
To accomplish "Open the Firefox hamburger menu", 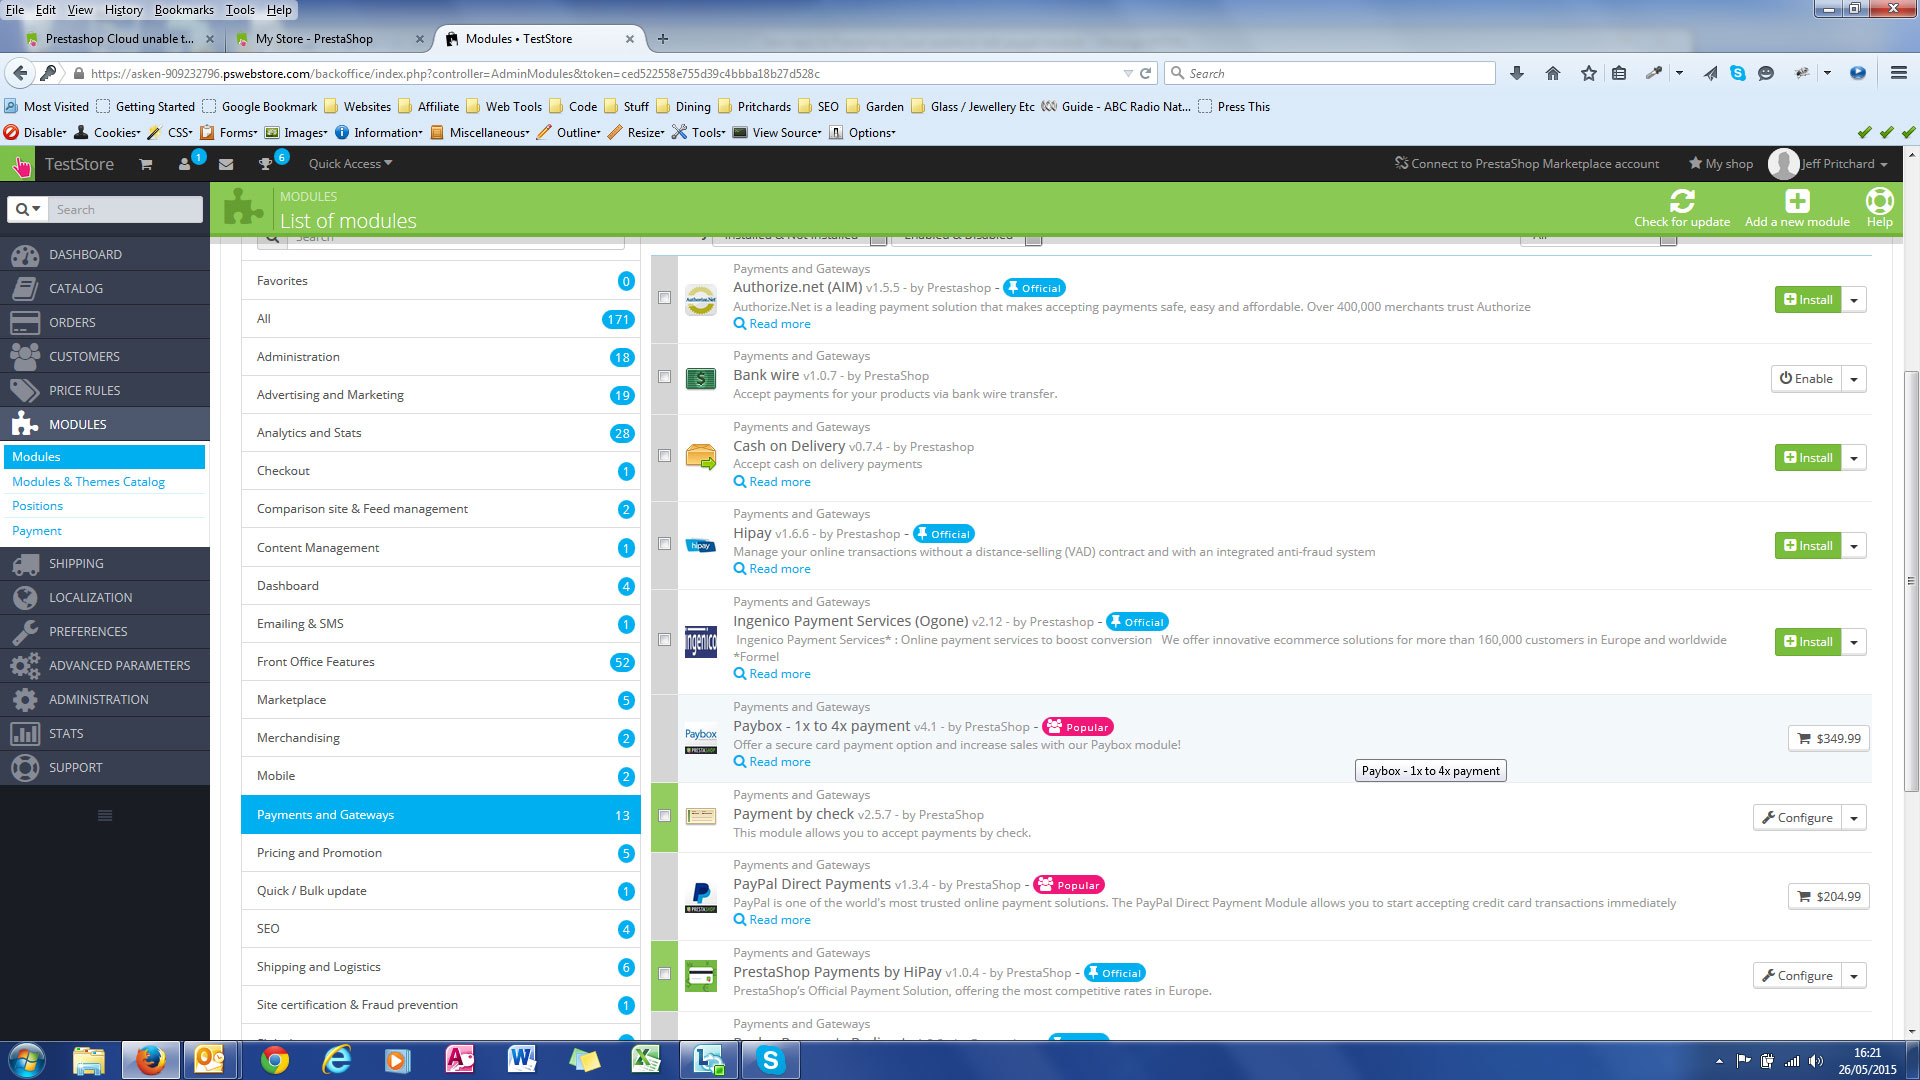I will click(1898, 73).
